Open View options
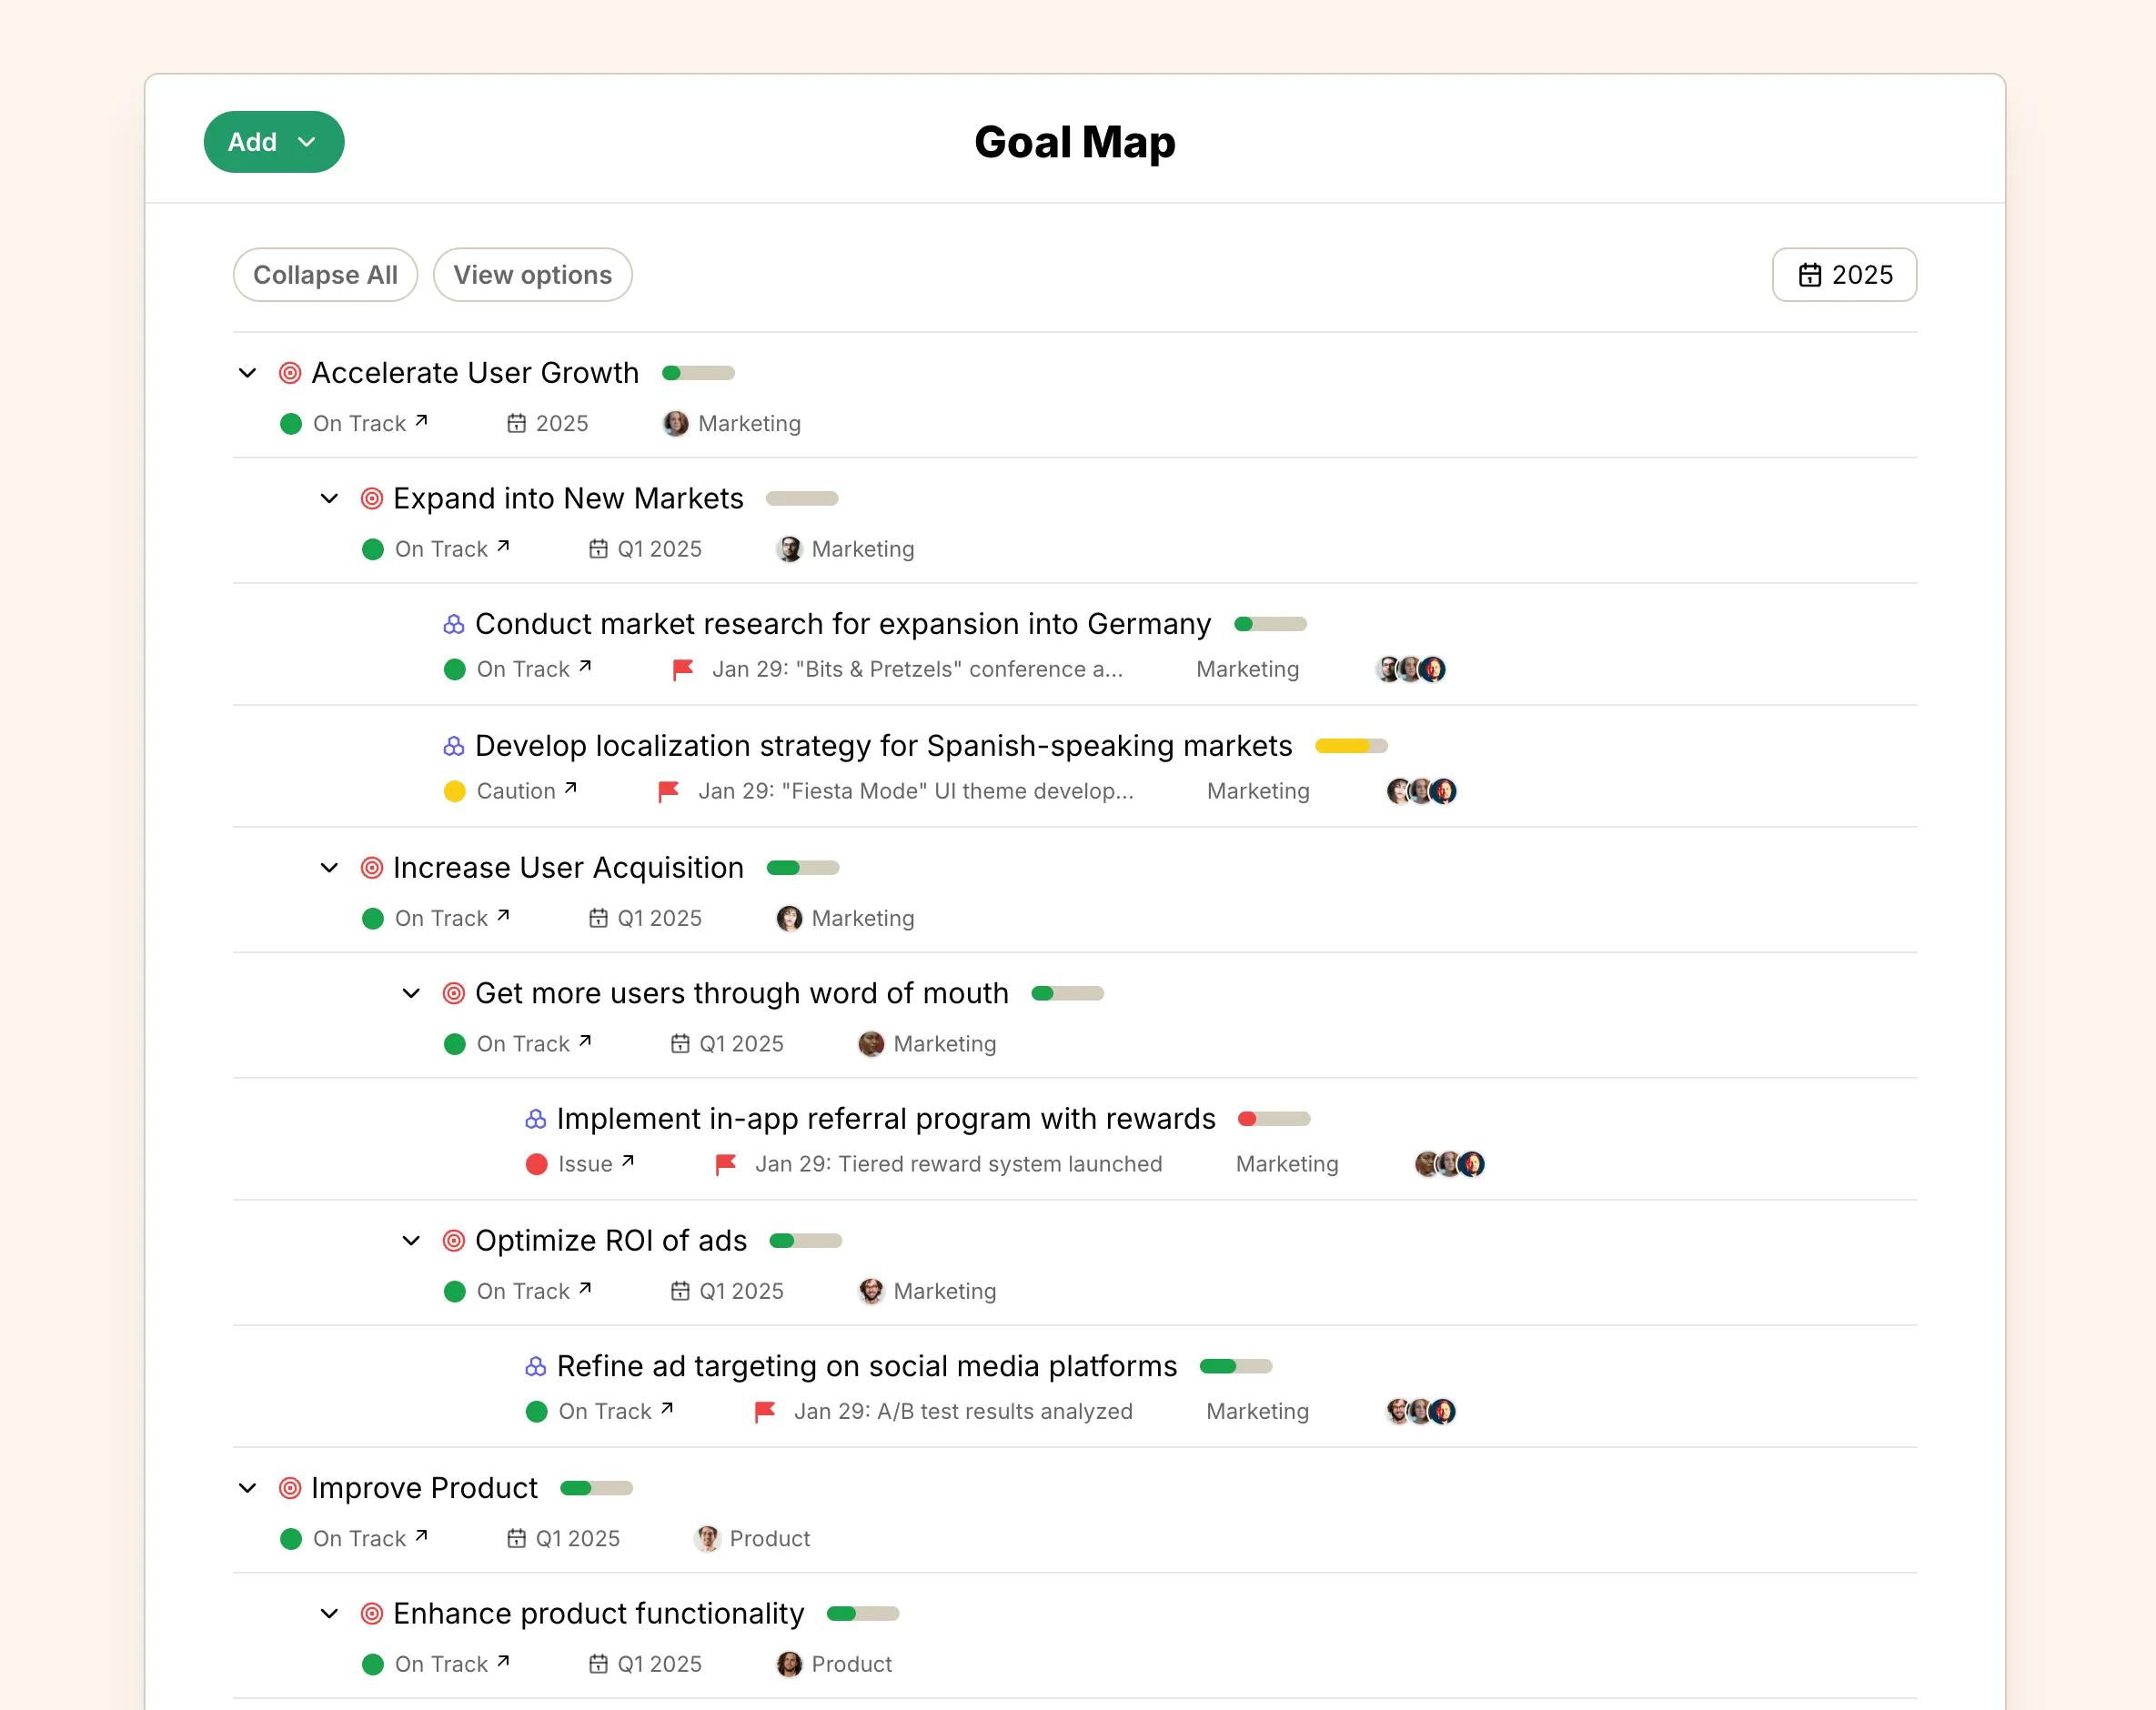Screen dimensions: 2156x1710 click(532, 274)
